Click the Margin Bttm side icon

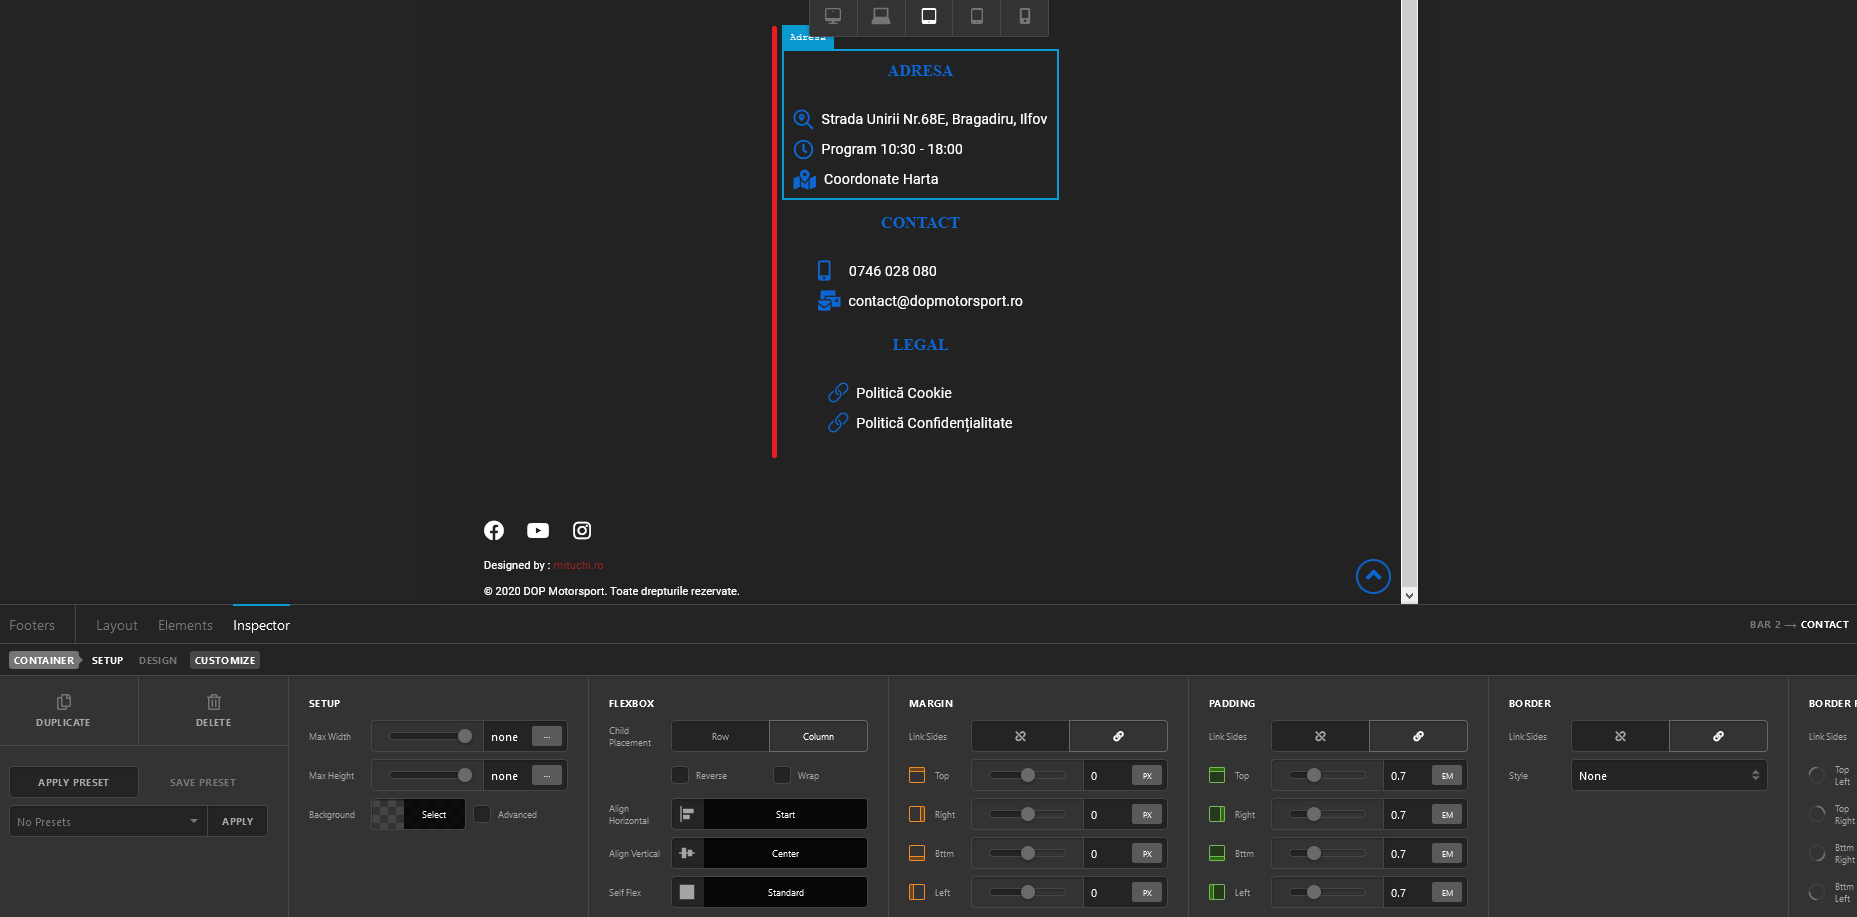[x=917, y=853]
